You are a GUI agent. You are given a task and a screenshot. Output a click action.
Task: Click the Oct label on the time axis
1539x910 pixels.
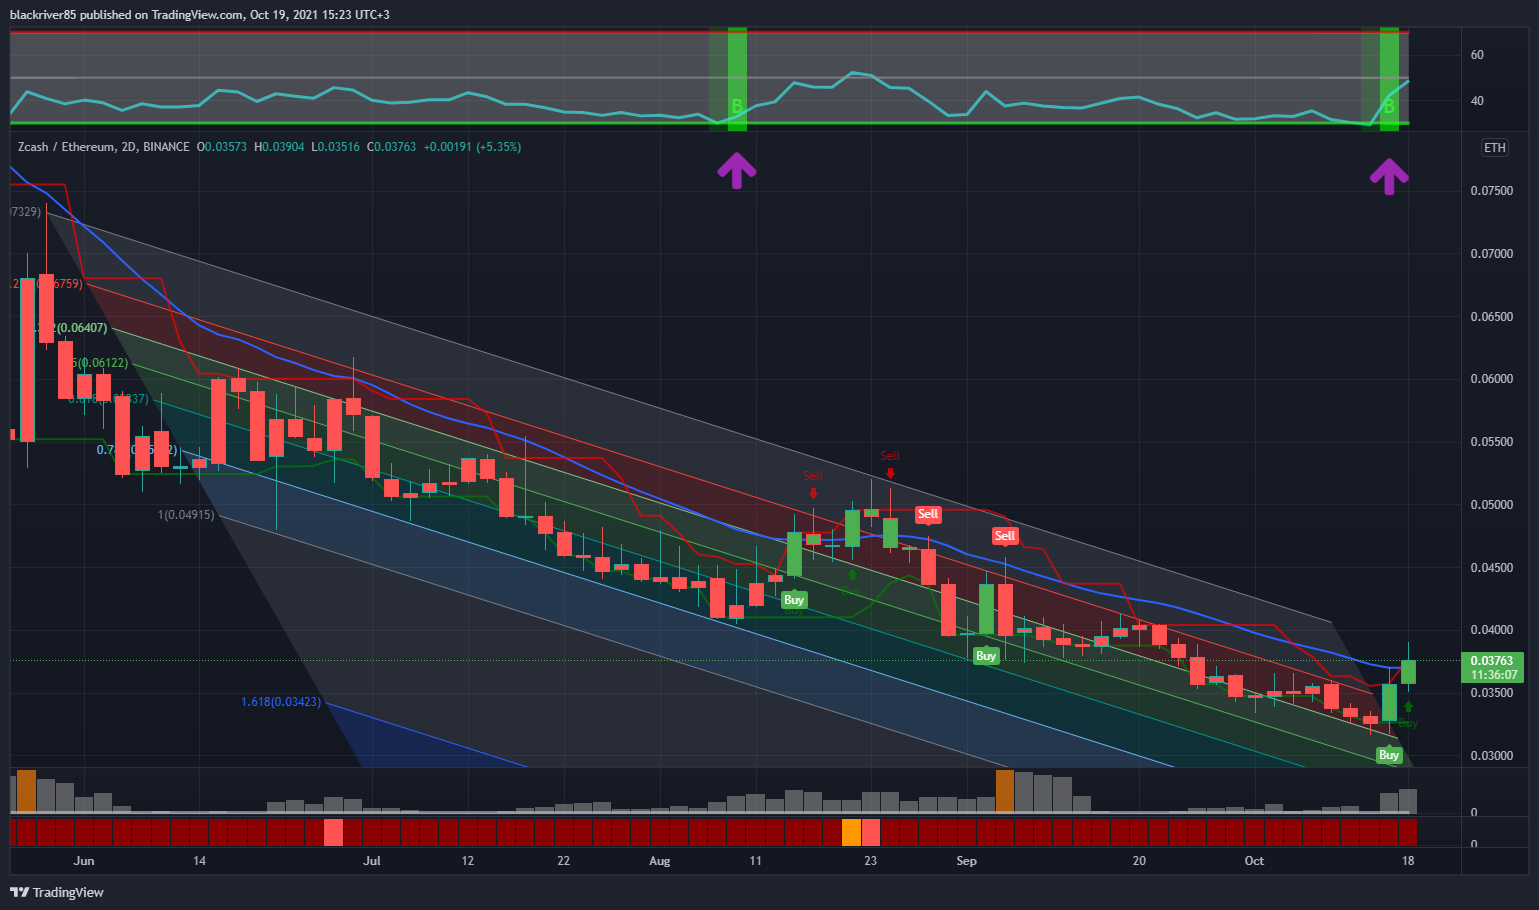coord(1254,861)
